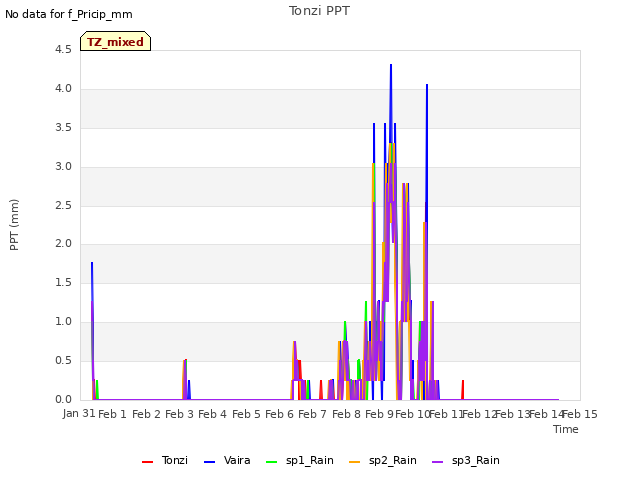Click the Feb 9 x-axis tick label
This screenshot has width=640, height=480.
[x=379, y=414]
